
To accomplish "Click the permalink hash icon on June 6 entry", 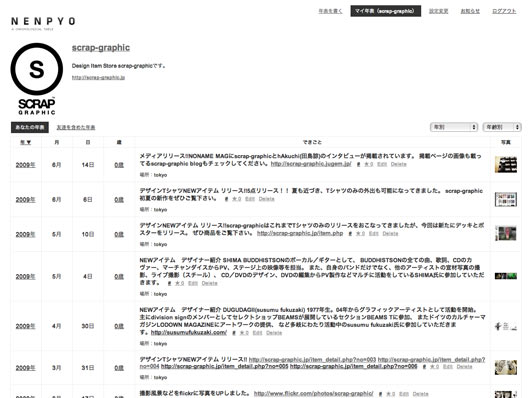I will (x=226, y=199).
